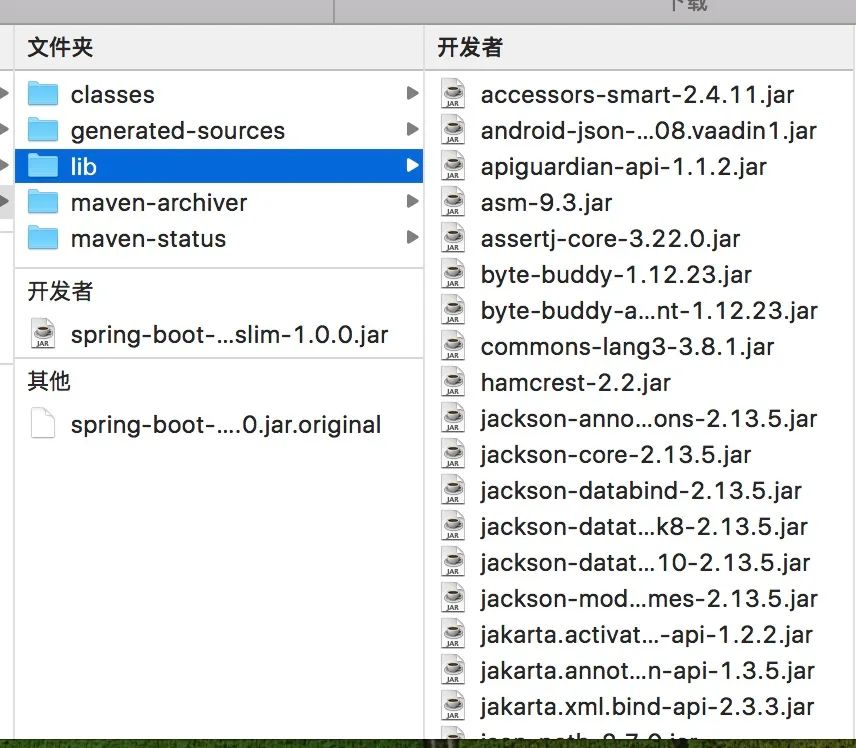Click the JAR icon of hamcrest-2.2.jar
This screenshot has height=748, width=856.
click(453, 382)
